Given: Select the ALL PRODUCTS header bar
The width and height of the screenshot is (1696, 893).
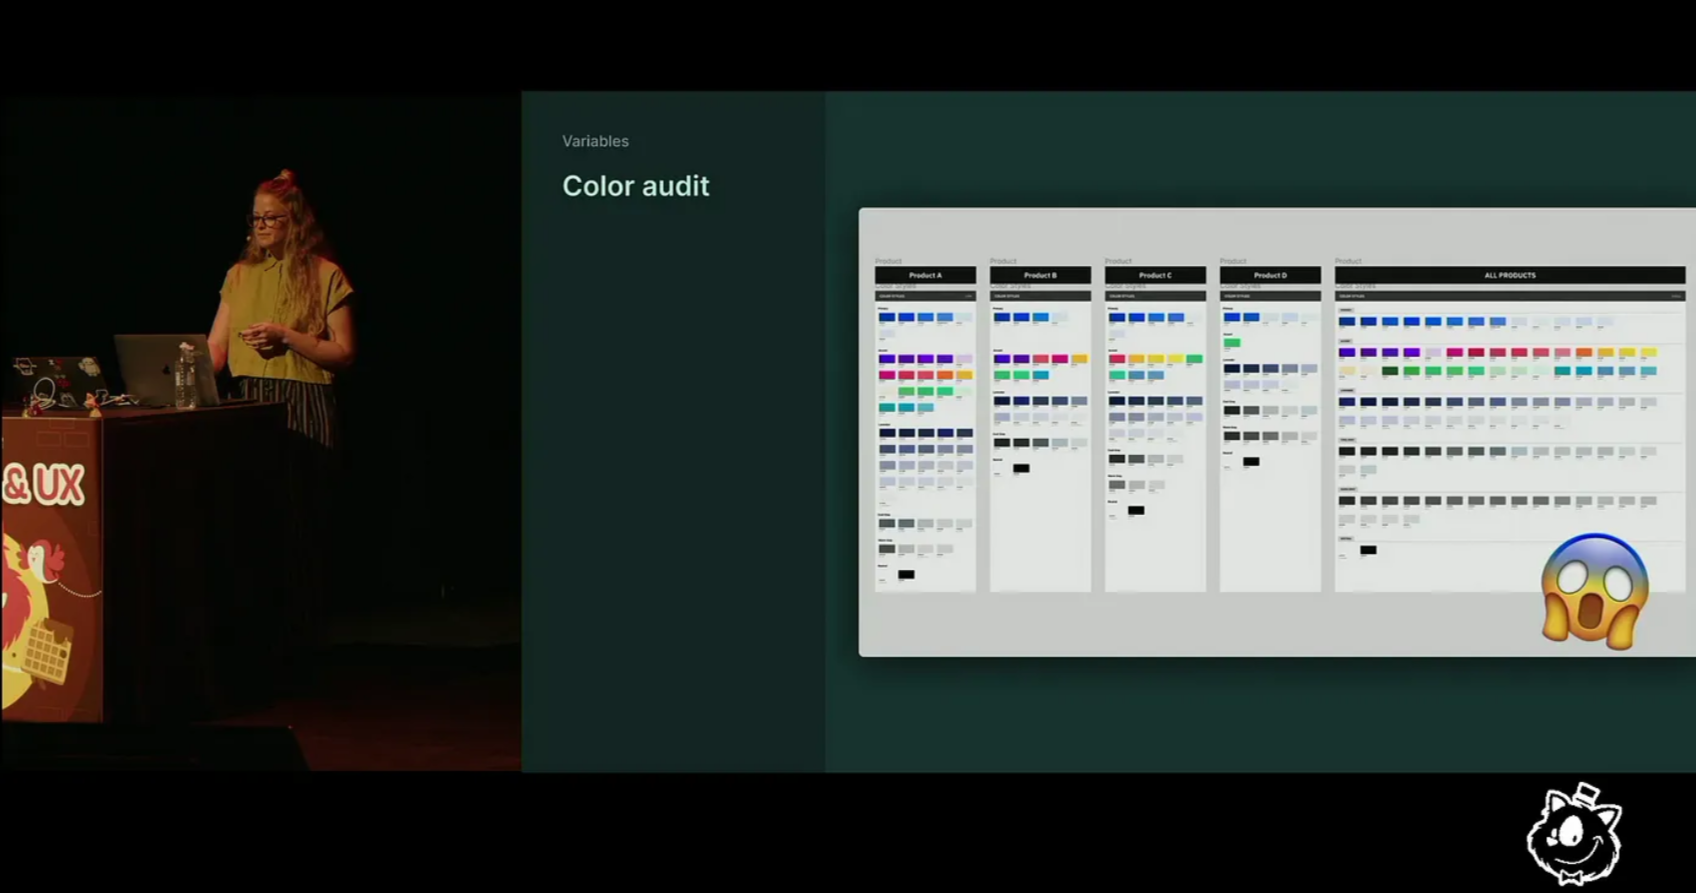Looking at the screenshot, I should click(x=1509, y=275).
